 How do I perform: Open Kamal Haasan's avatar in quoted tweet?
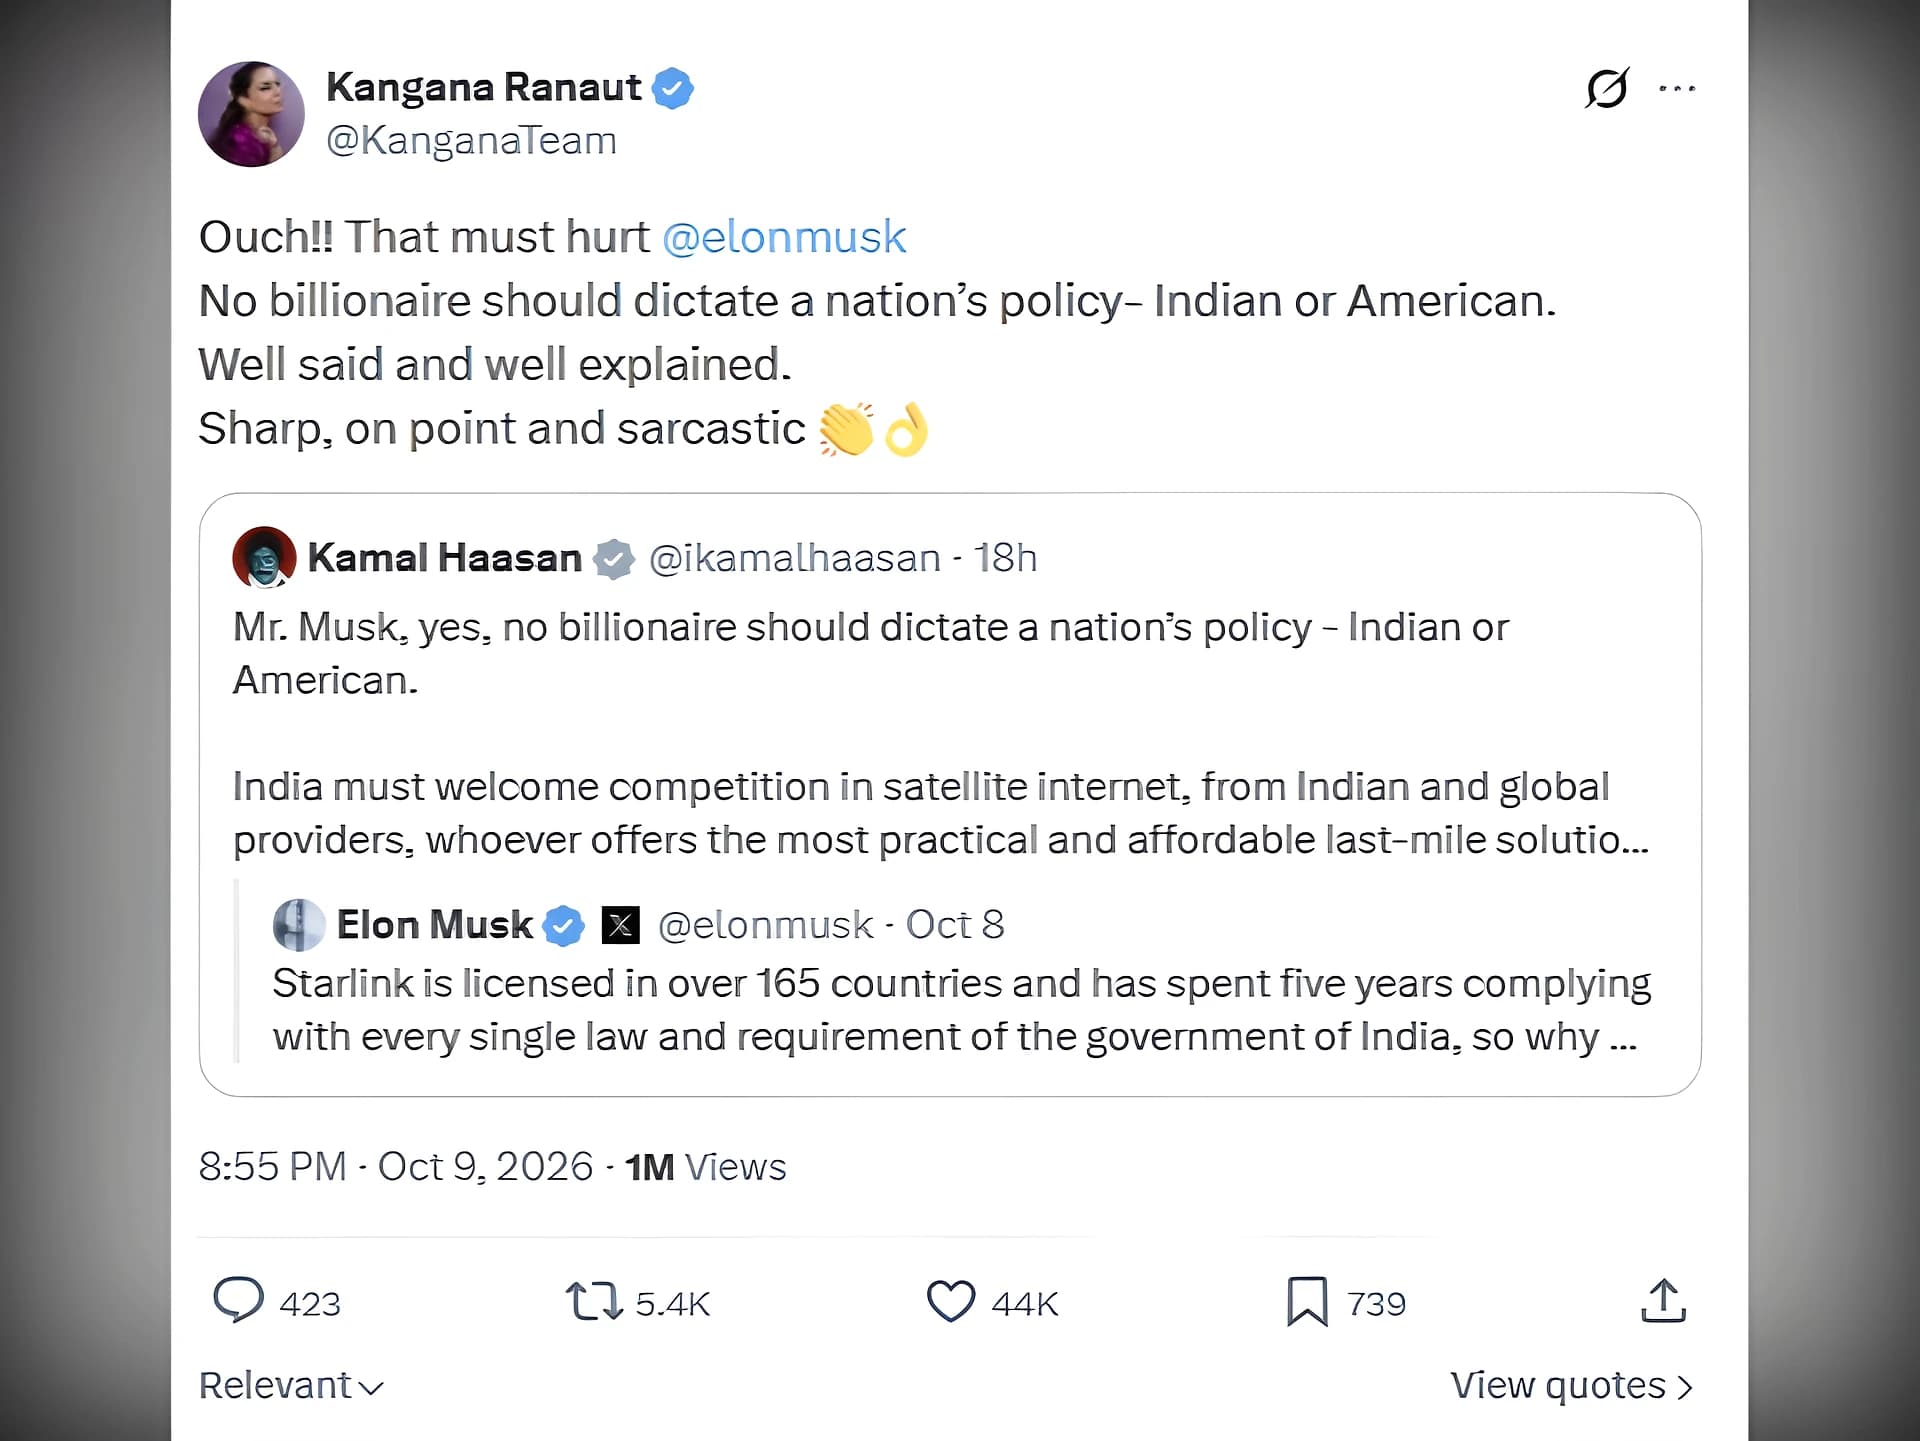point(264,558)
